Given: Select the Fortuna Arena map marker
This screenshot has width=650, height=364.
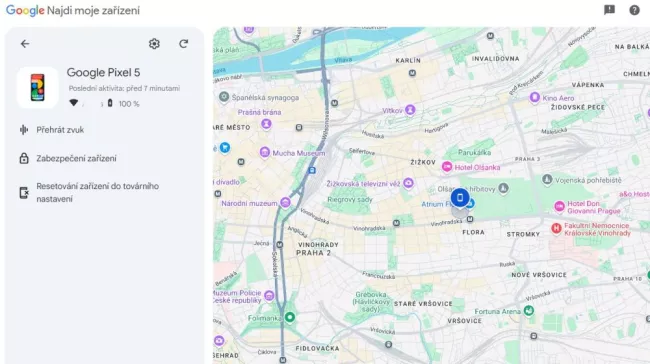Looking at the screenshot, I should pos(529,311).
